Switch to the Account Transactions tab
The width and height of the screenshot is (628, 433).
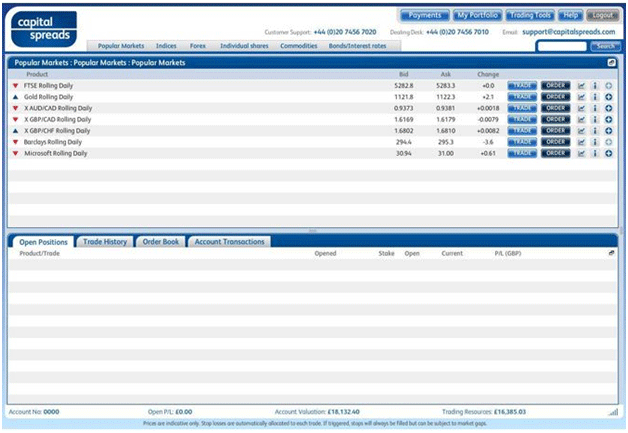tap(229, 242)
